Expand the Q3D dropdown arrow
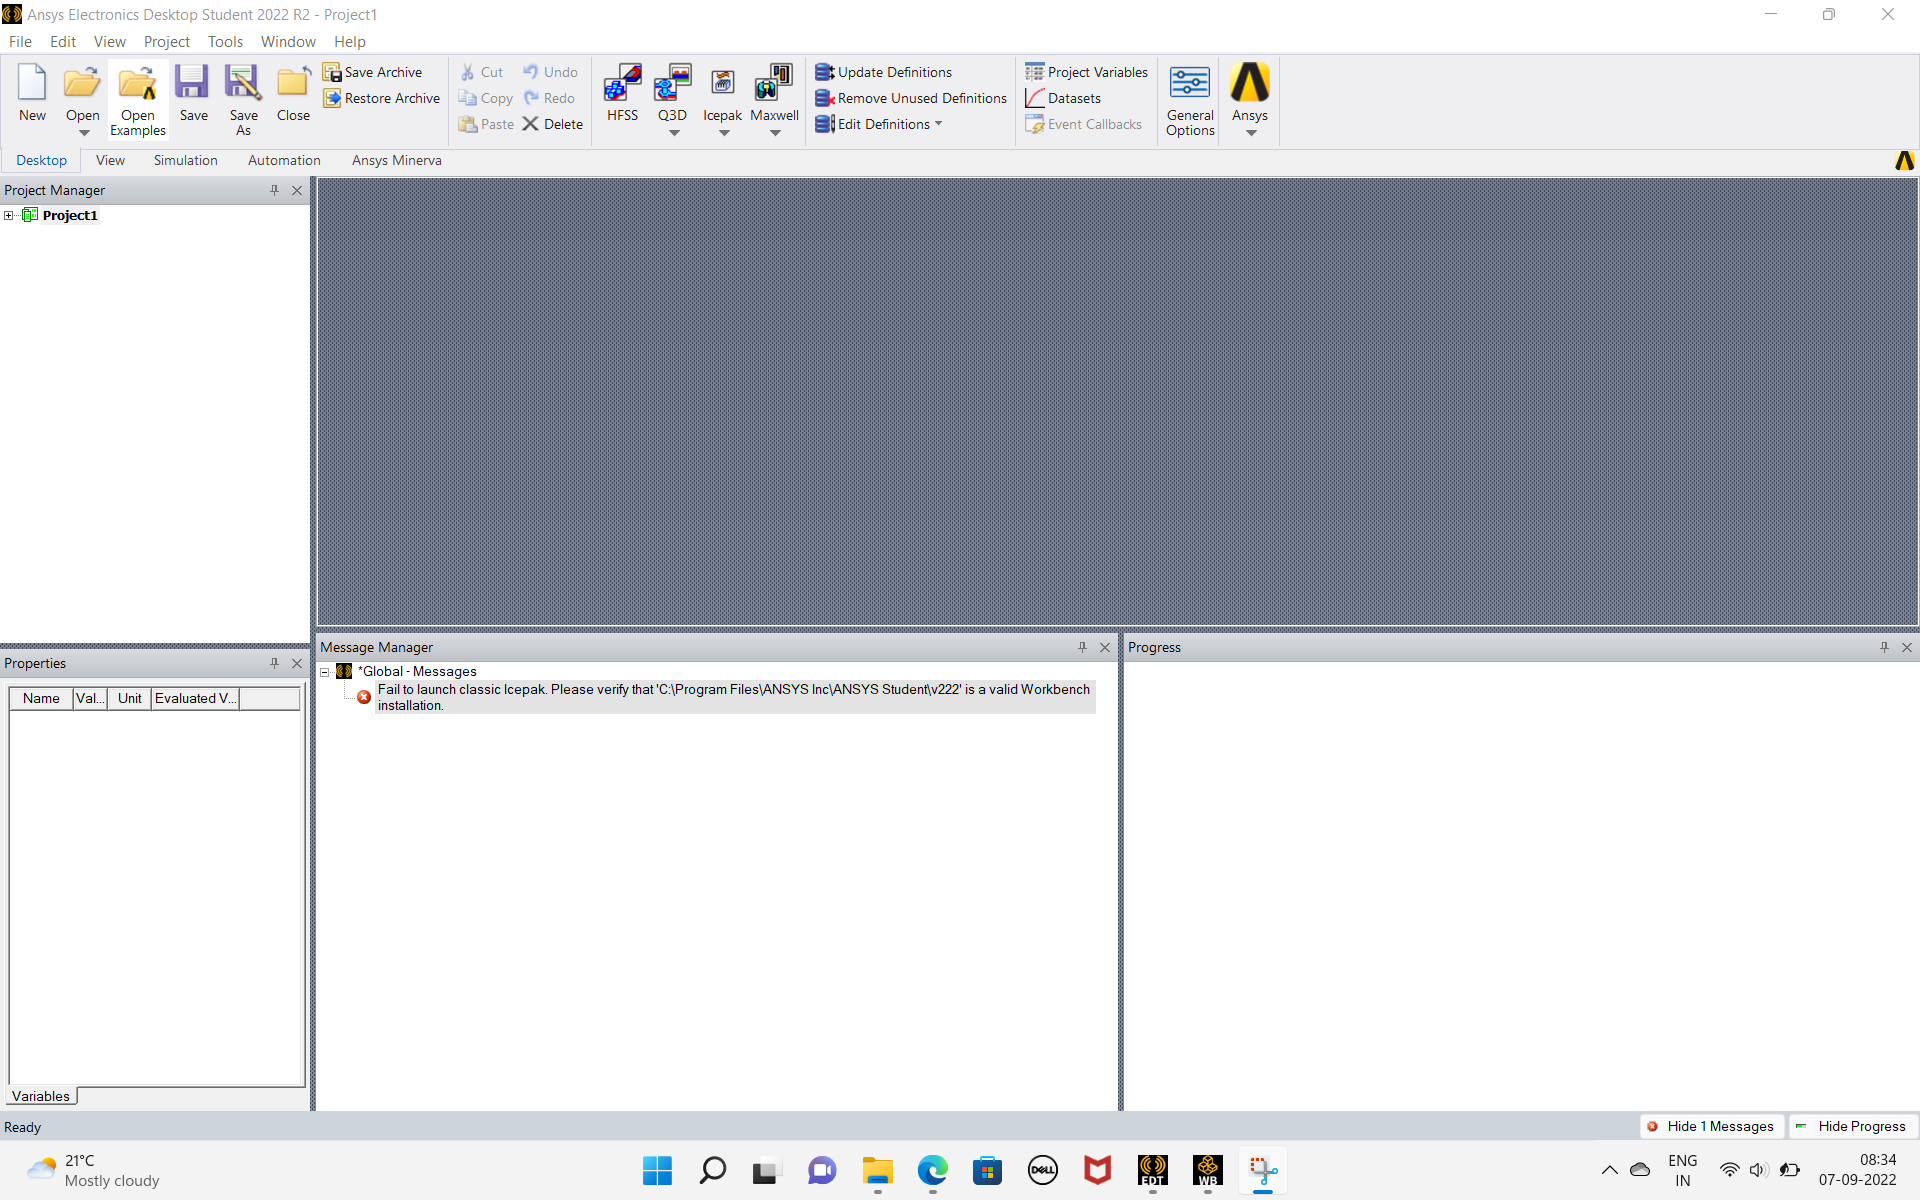 point(674,132)
